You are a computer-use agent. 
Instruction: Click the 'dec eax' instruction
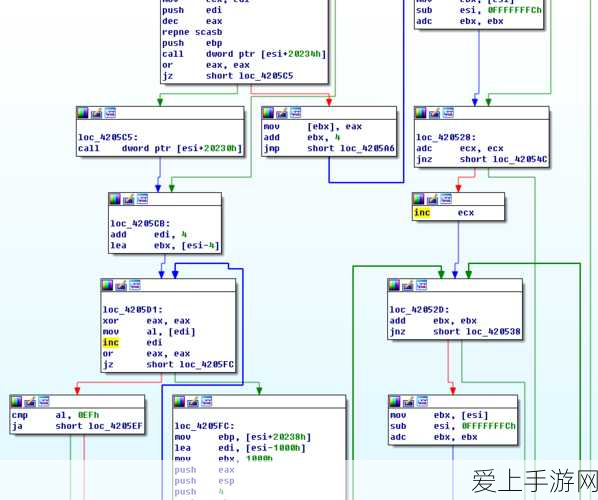point(192,21)
